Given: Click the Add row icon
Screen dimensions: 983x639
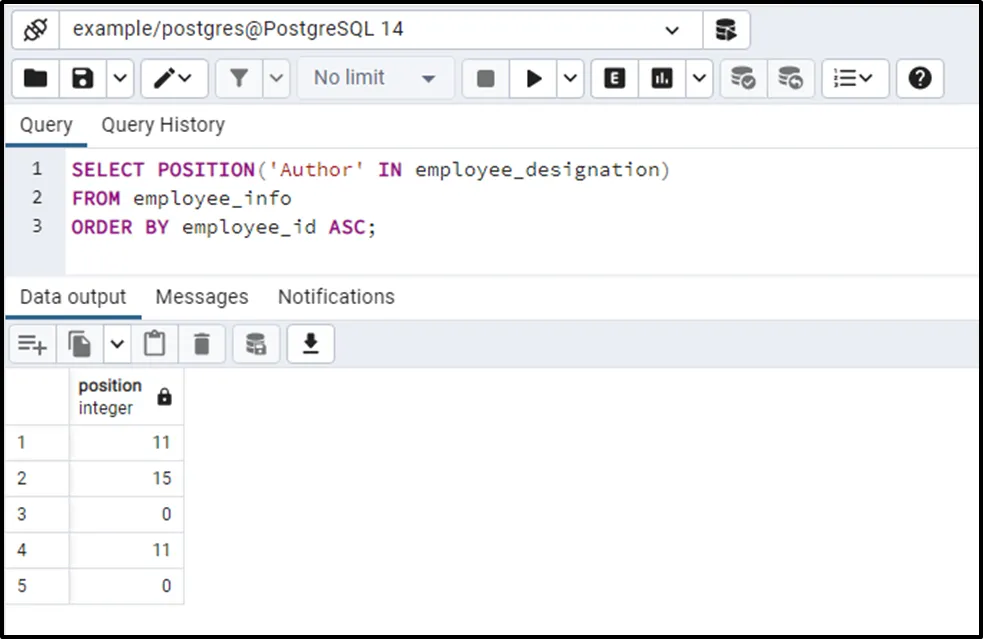Looking at the screenshot, I should coord(32,344).
